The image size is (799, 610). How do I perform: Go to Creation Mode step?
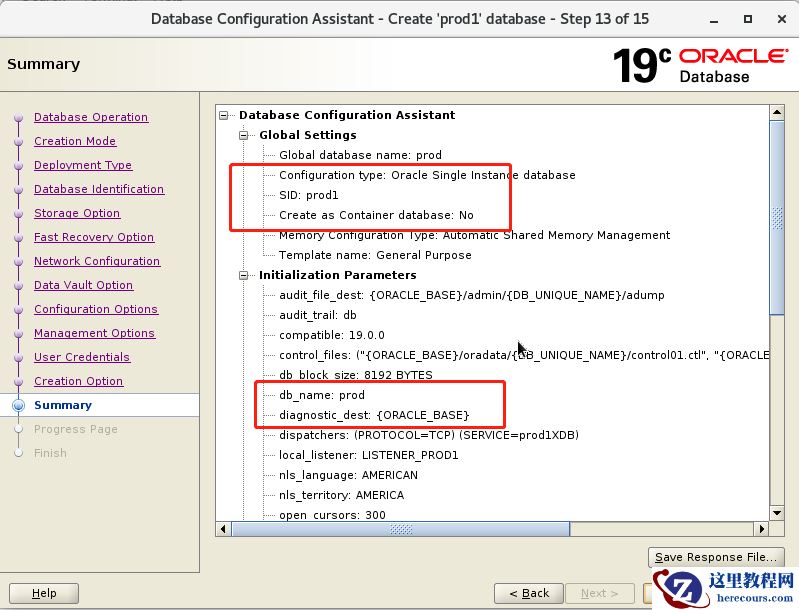(75, 141)
